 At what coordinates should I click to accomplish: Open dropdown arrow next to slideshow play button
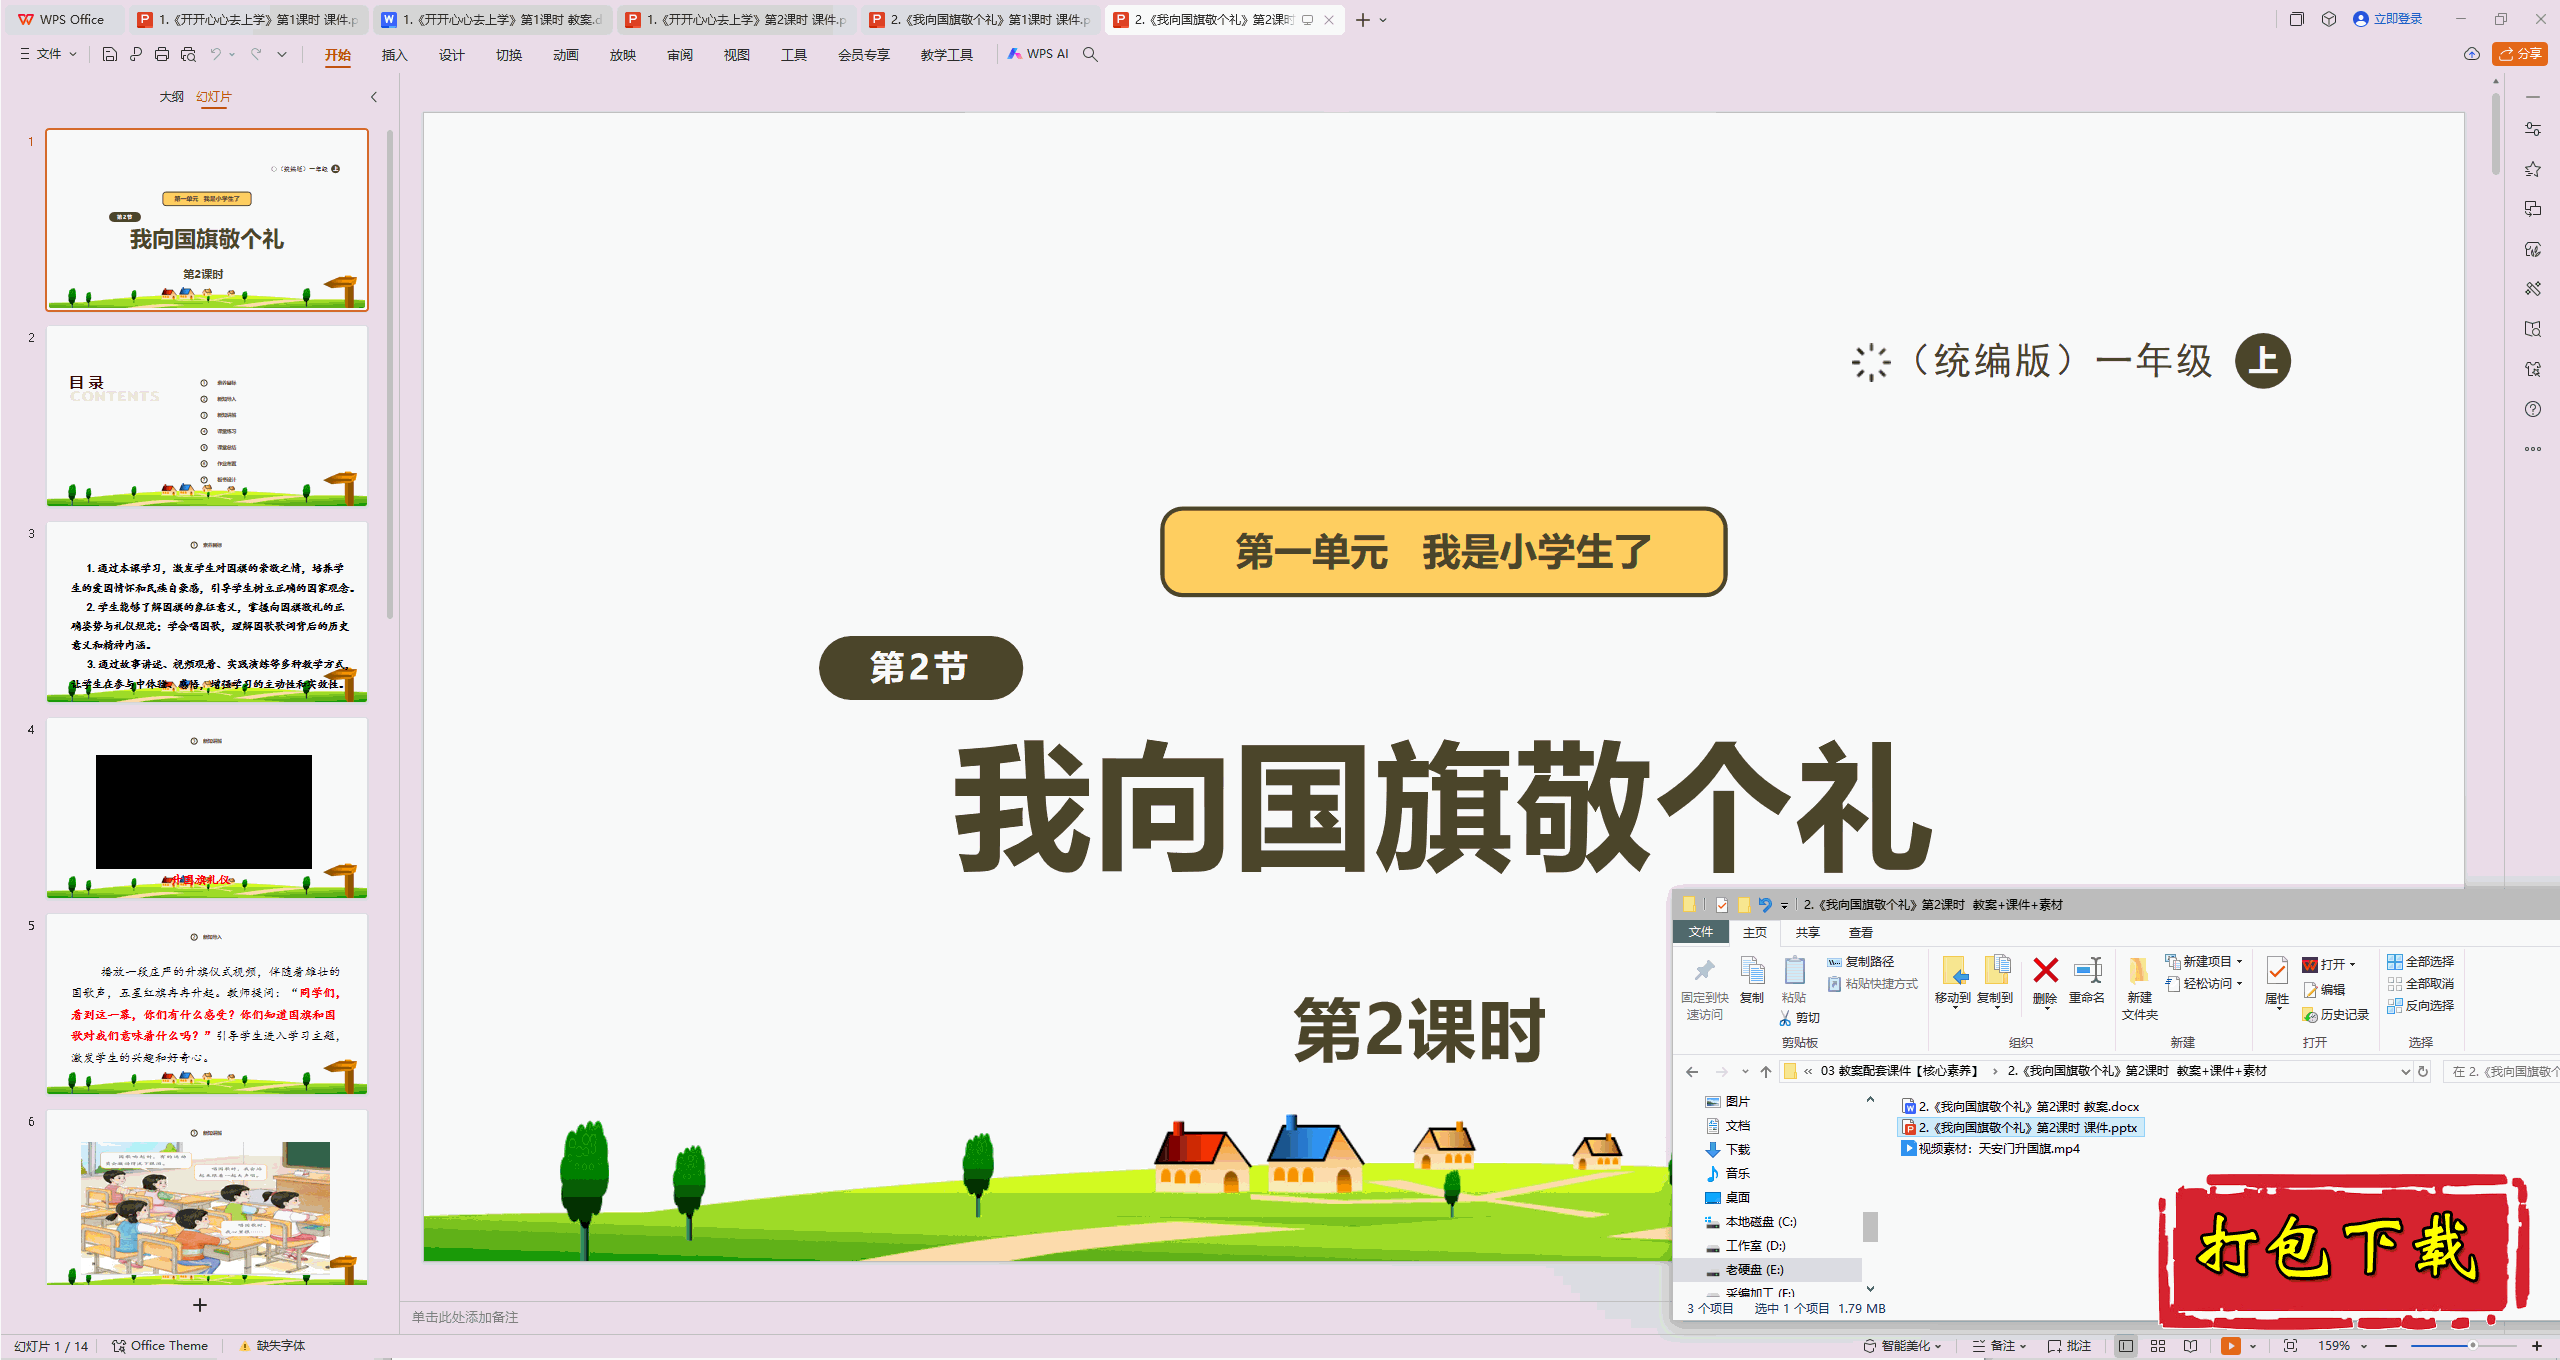pos(2253,1346)
